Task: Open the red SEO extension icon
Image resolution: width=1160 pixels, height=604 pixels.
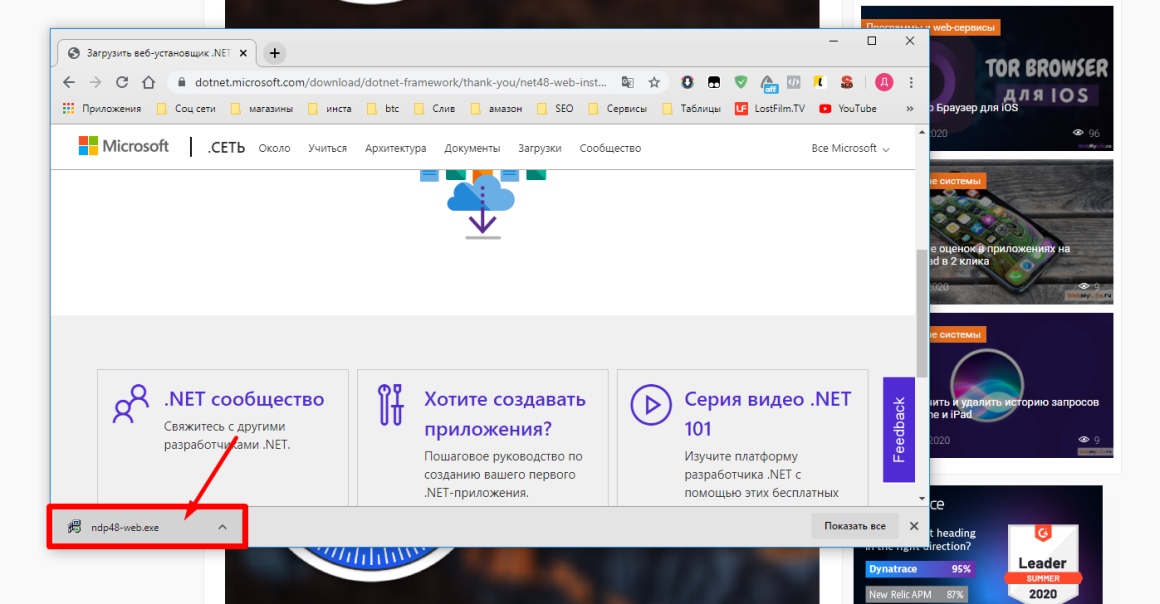Action: [x=847, y=82]
